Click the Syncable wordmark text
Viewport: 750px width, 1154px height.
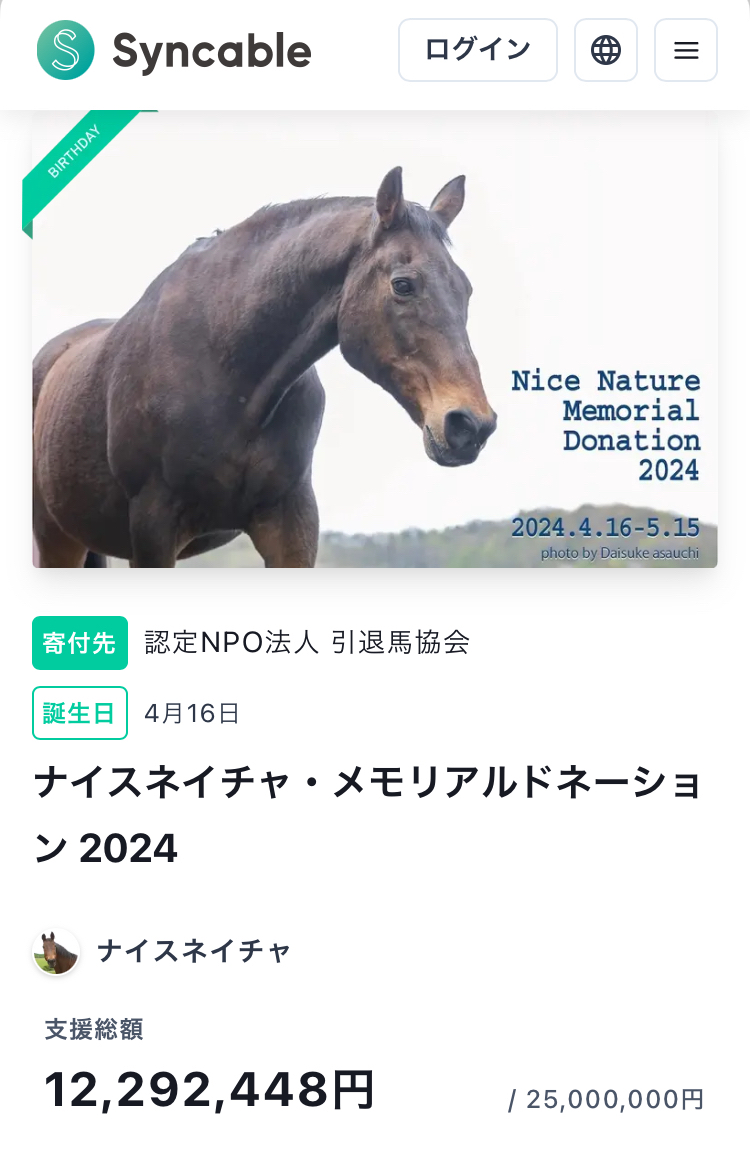212,52
